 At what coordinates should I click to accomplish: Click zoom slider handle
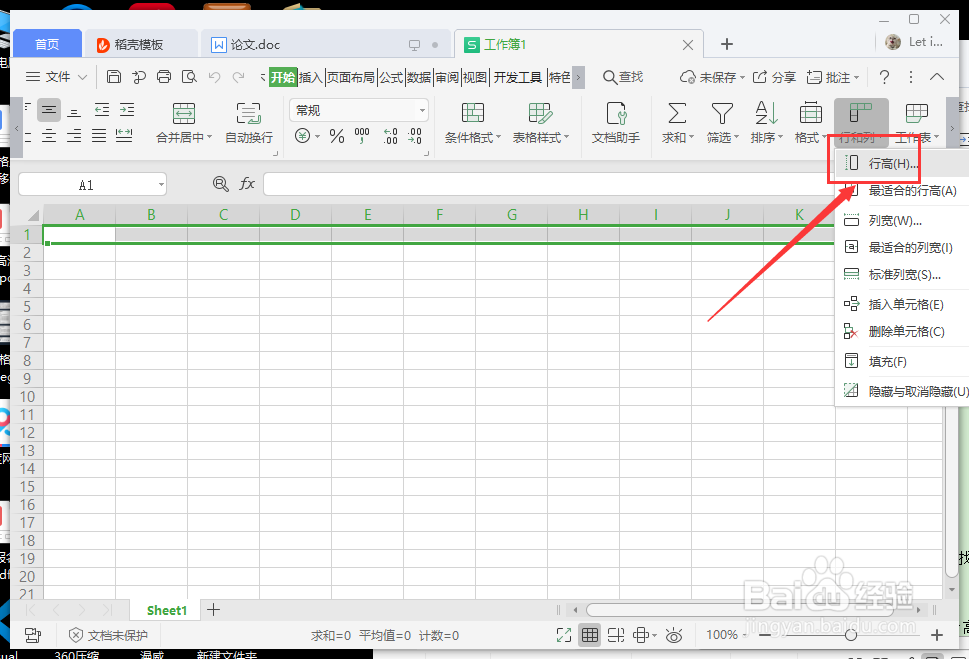tap(850, 635)
